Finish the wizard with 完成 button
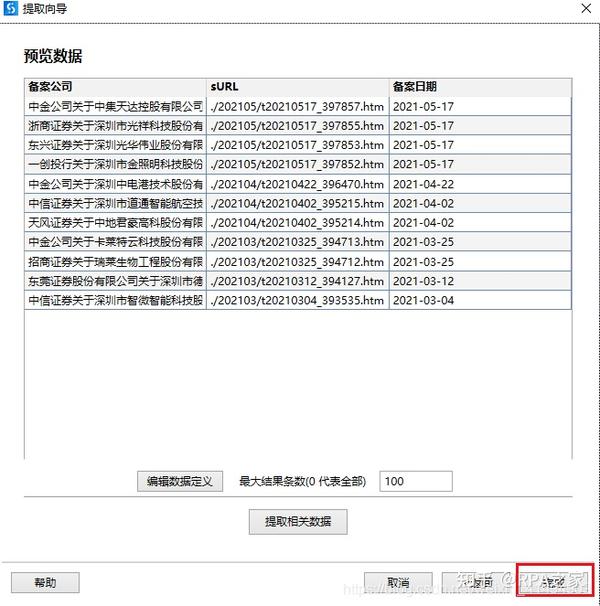Viewport: 600px width, 606px height. pos(554,582)
